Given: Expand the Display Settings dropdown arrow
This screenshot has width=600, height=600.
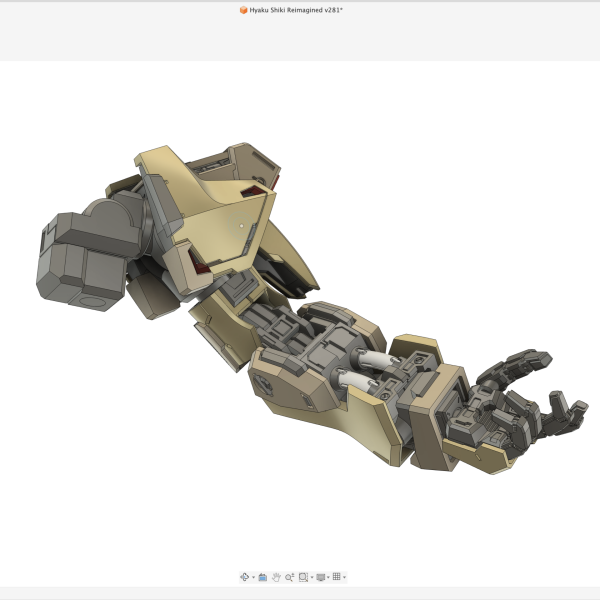Looking at the screenshot, I should pos(328,577).
